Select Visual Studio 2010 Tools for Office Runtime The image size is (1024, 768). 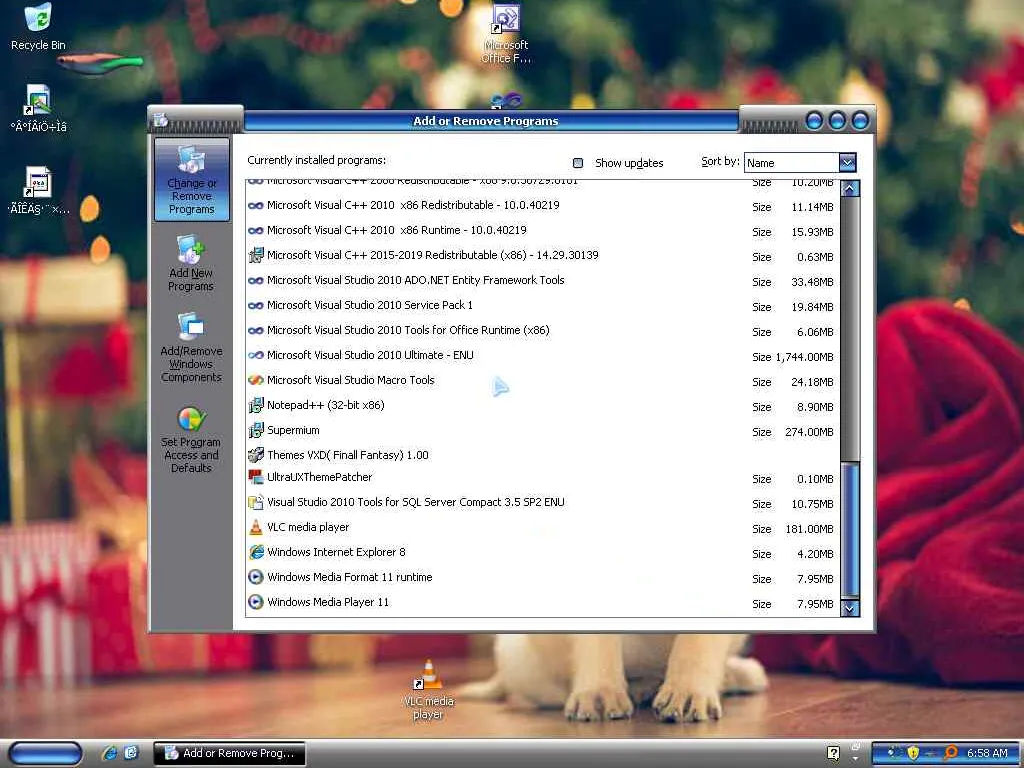click(542, 330)
